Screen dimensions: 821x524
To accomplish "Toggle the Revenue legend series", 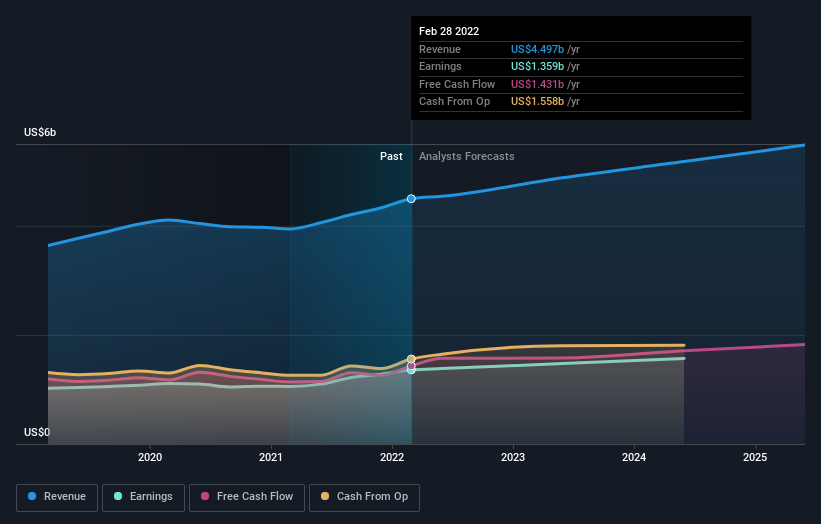I will tap(57, 497).
